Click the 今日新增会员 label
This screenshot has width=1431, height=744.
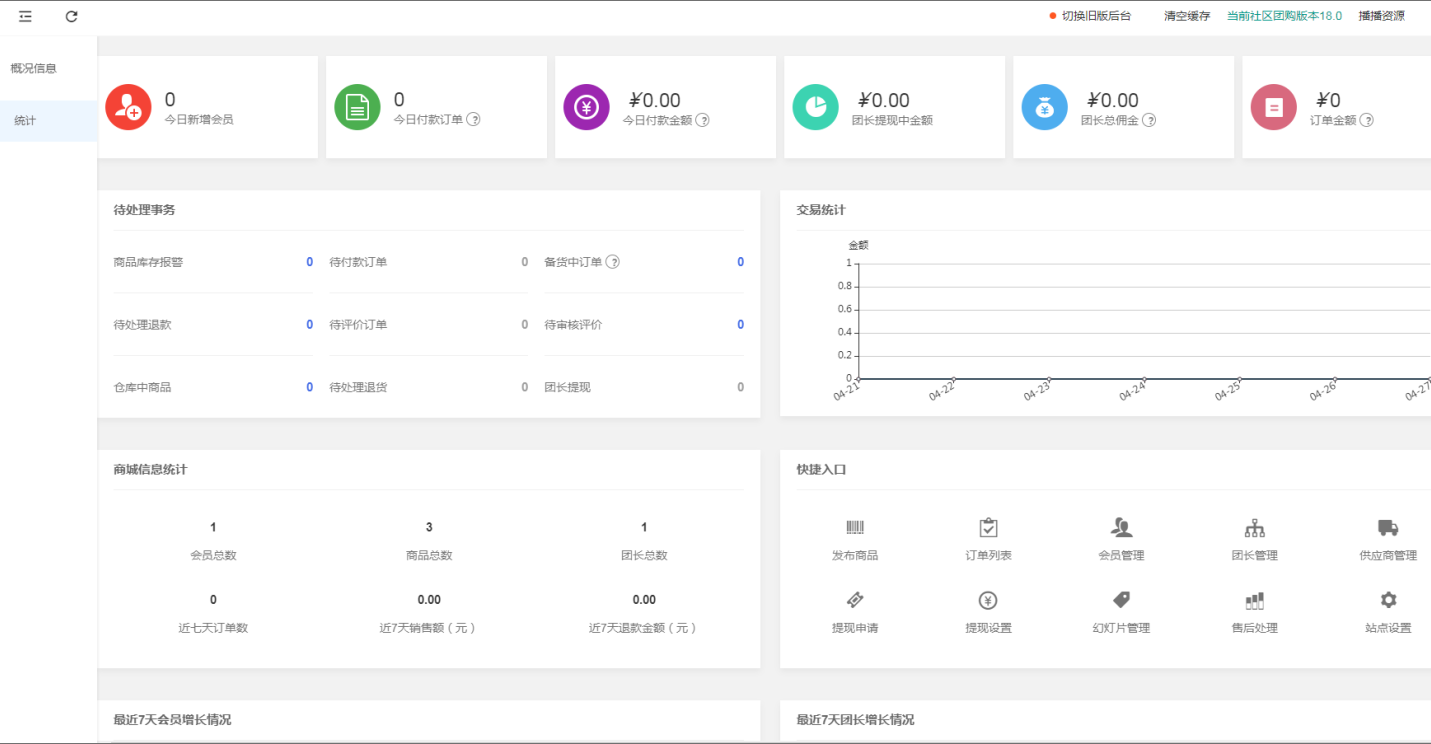(199, 120)
